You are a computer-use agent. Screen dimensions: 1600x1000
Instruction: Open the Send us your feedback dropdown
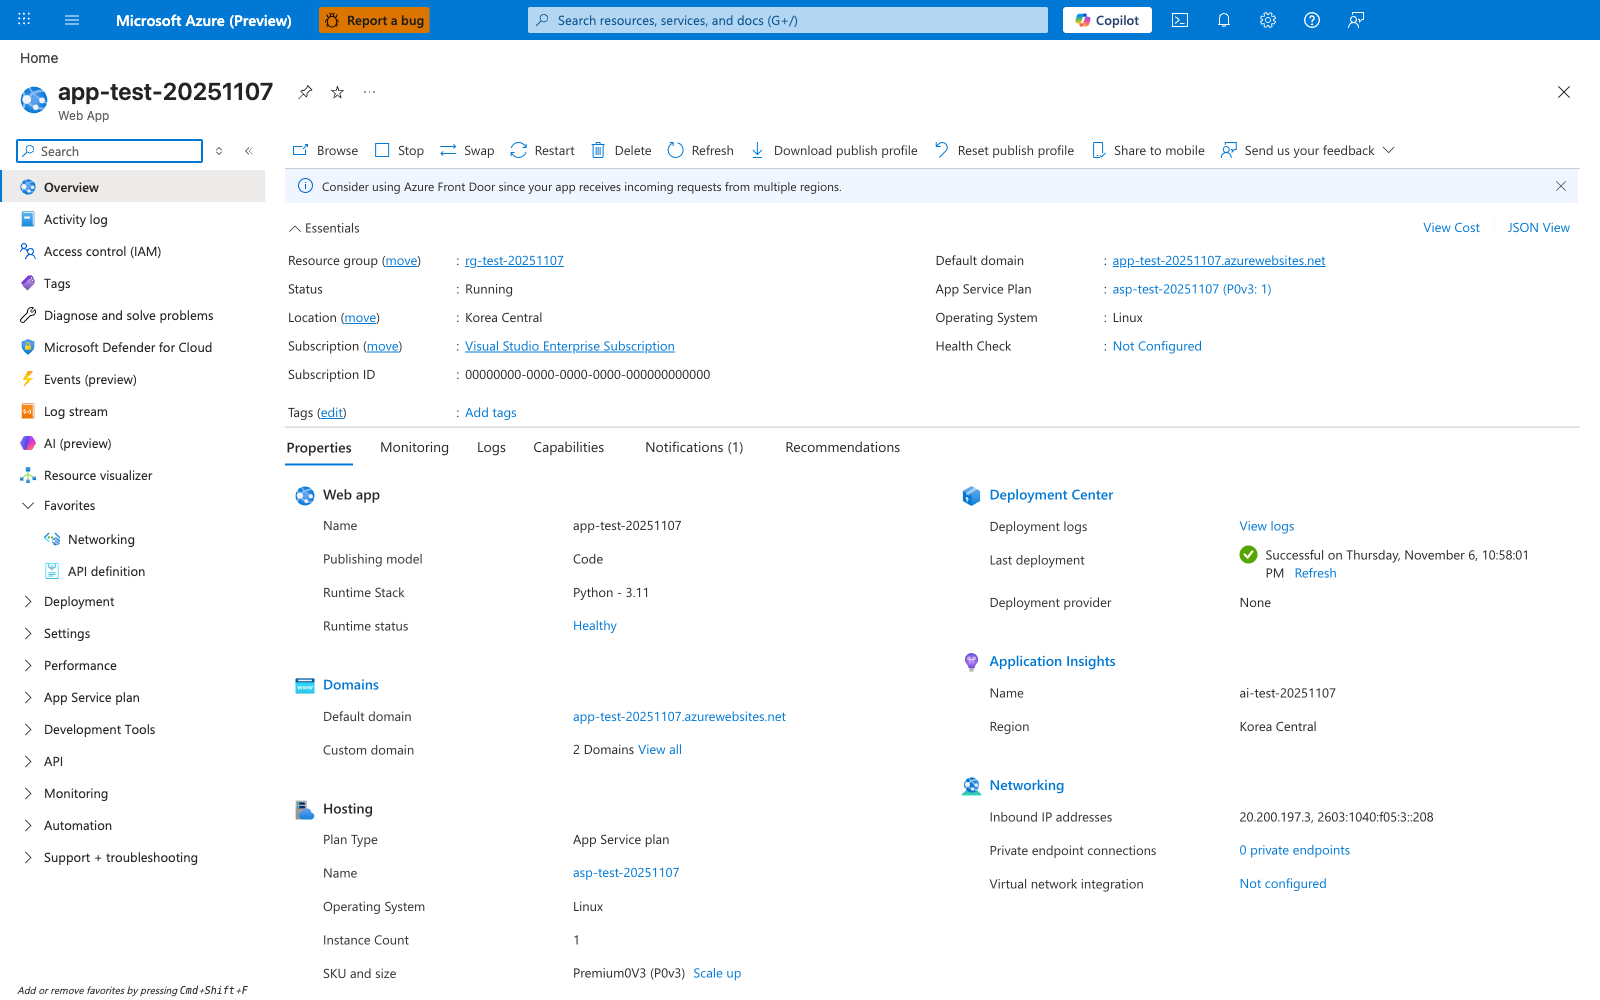coord(1308,150)
